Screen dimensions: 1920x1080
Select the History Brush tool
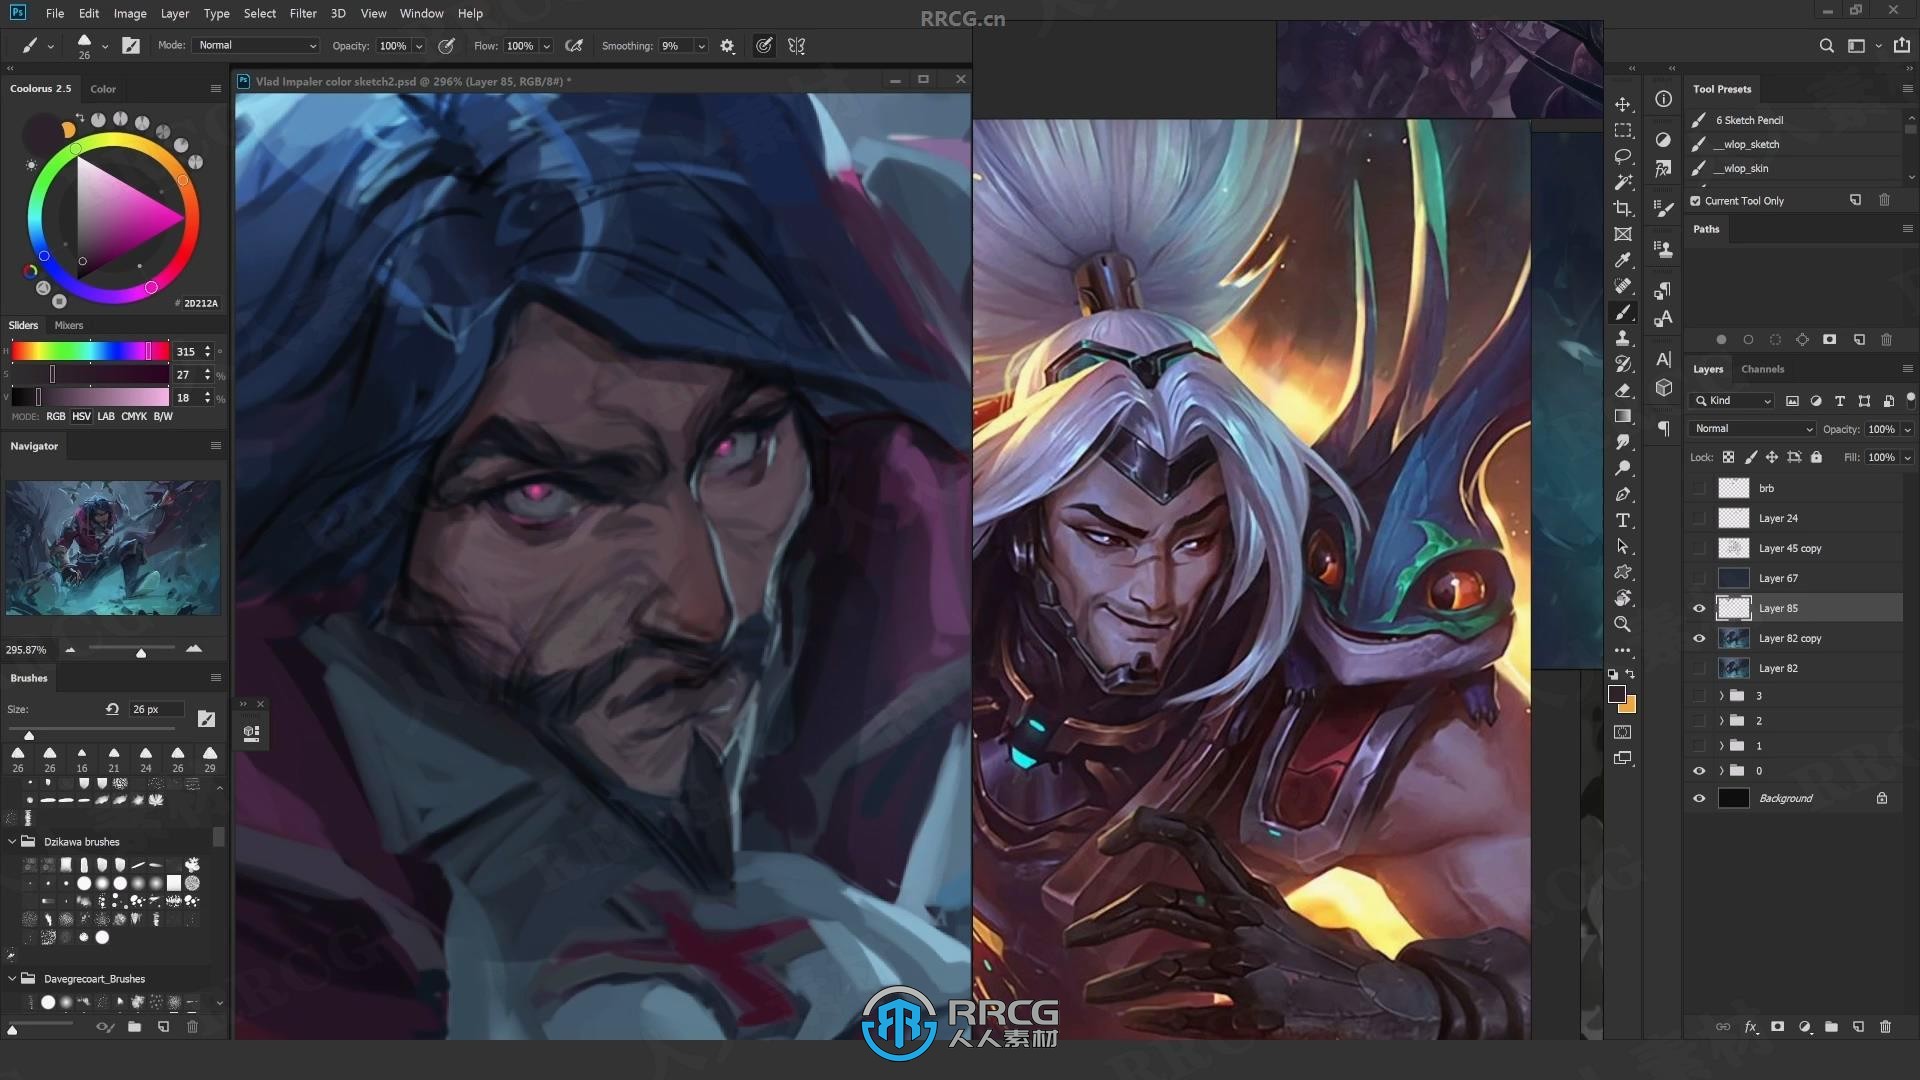(x=1623, y=364)
